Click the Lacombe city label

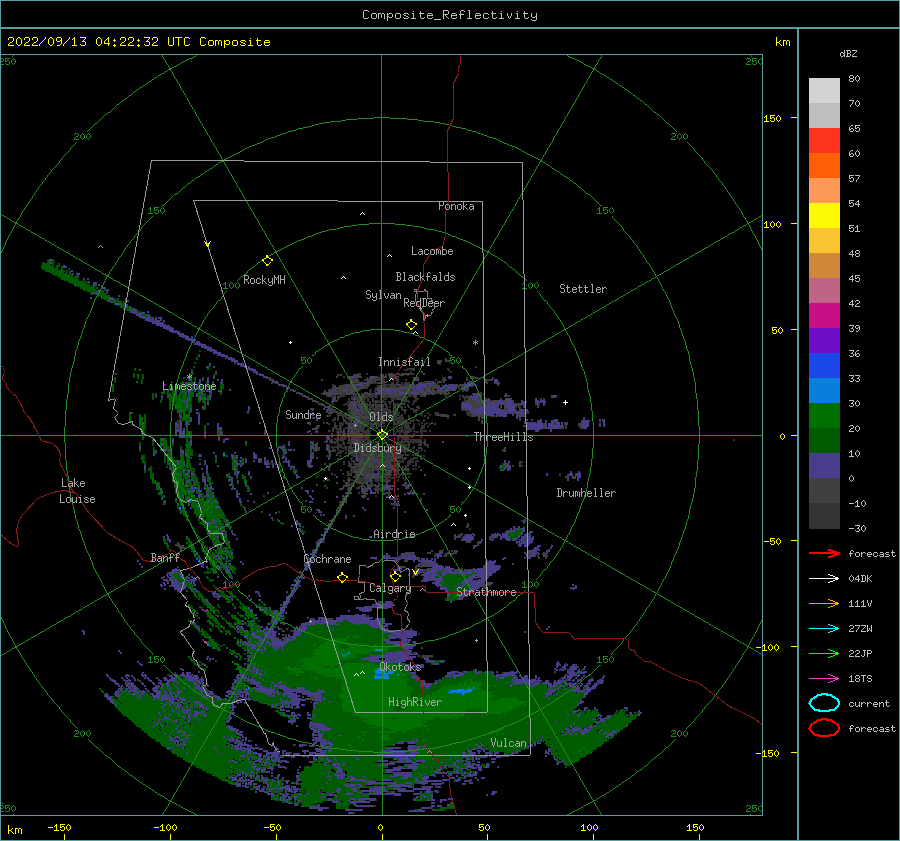432,251
